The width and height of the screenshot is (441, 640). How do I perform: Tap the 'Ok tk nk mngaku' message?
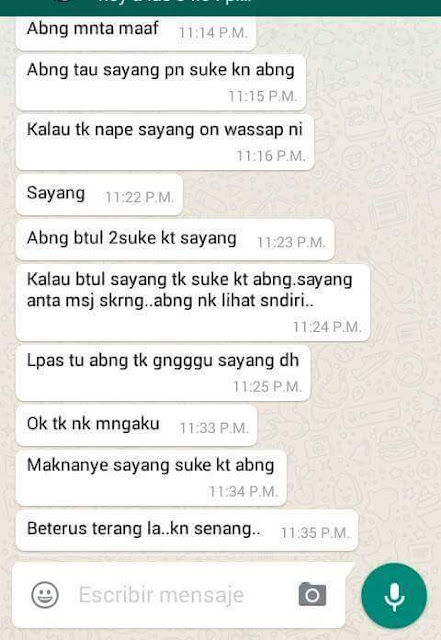click(136, 426)
